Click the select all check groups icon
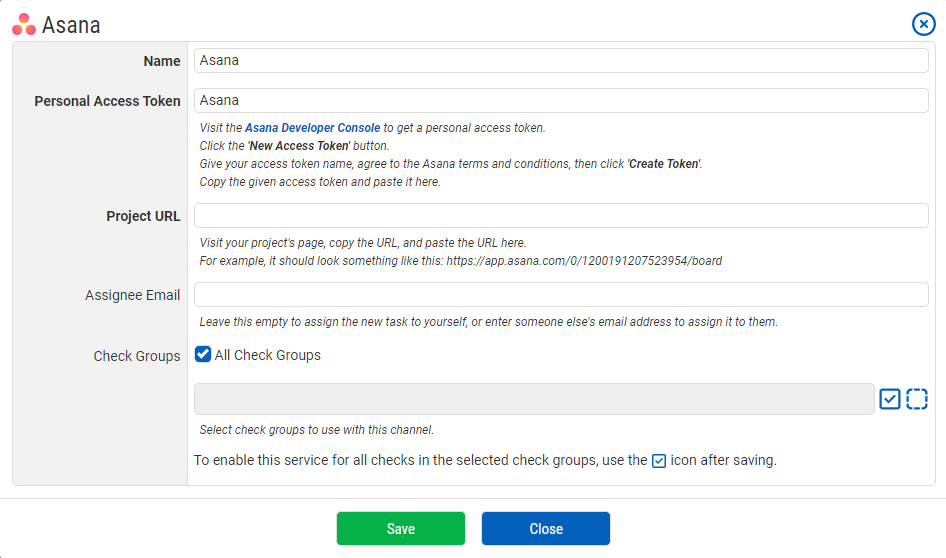This screenshot has height=558, width=946. coord(890,399)
